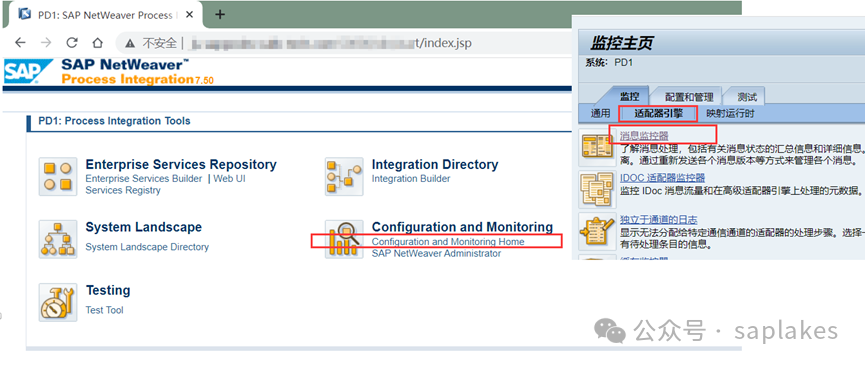Go to browser home via house icon
This screenshot has width=865, height=365.
point(97,43)
